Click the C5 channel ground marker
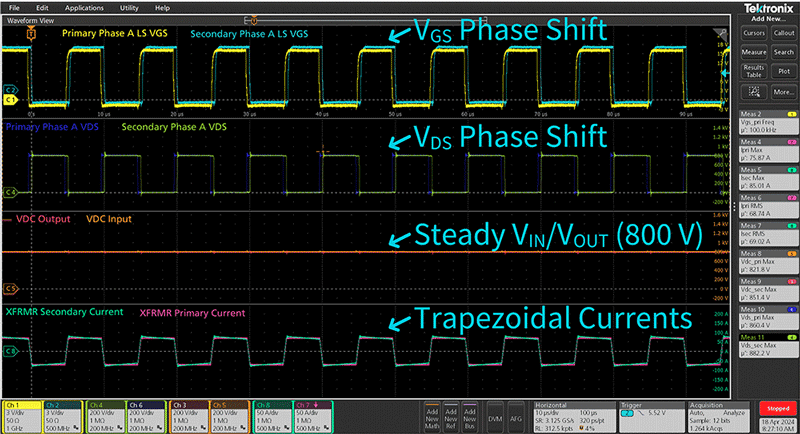This screenshot has width=800, height=434. point(10,289)
